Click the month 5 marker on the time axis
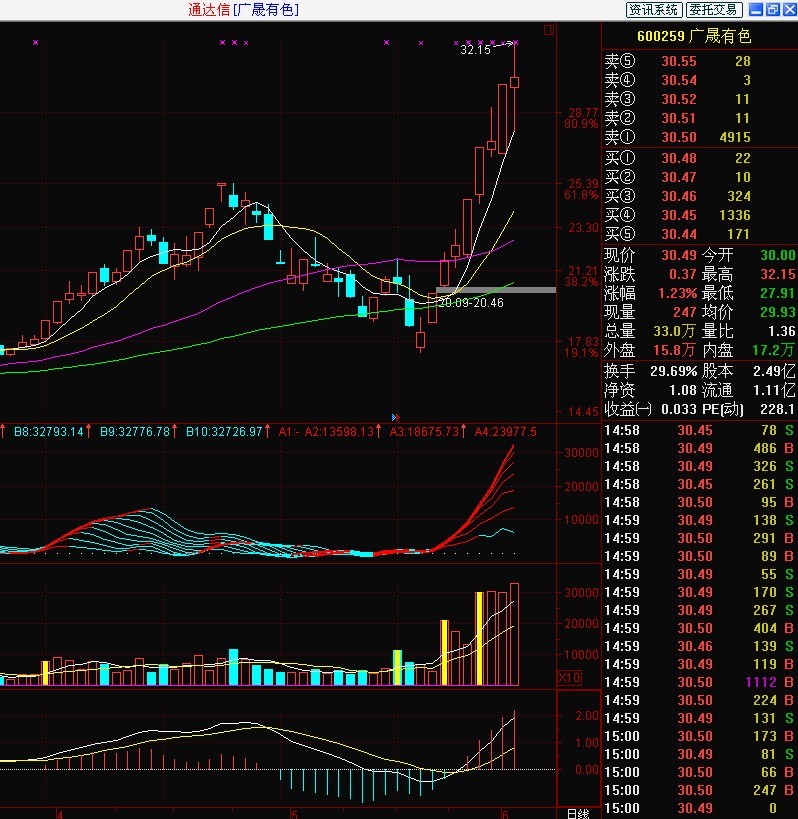This screenshot has height=819, width=798. [294, 814]
